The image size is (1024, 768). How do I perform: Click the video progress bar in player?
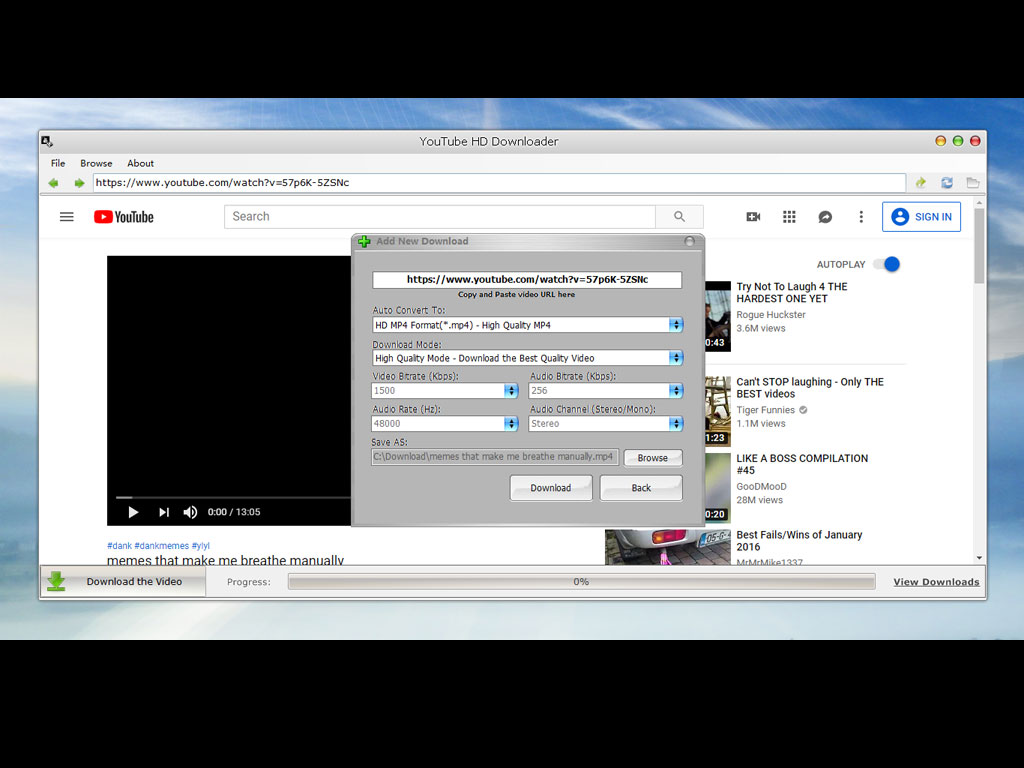[233, 498]
